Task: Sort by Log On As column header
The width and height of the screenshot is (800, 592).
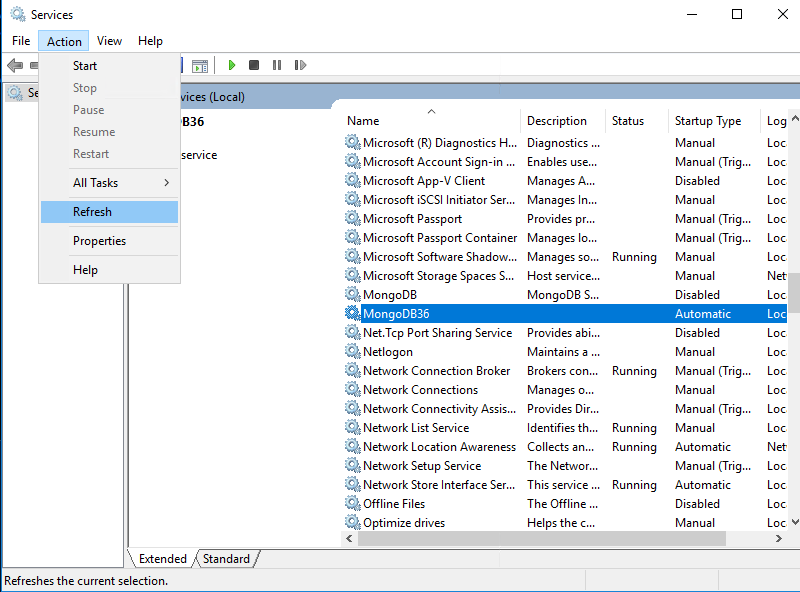Action: (x=774, y=121)
